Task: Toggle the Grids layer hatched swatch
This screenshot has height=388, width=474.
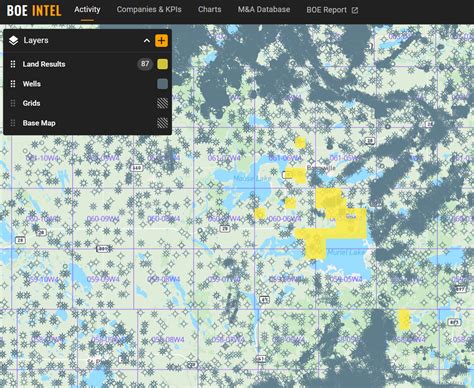Action: (162, 103)
